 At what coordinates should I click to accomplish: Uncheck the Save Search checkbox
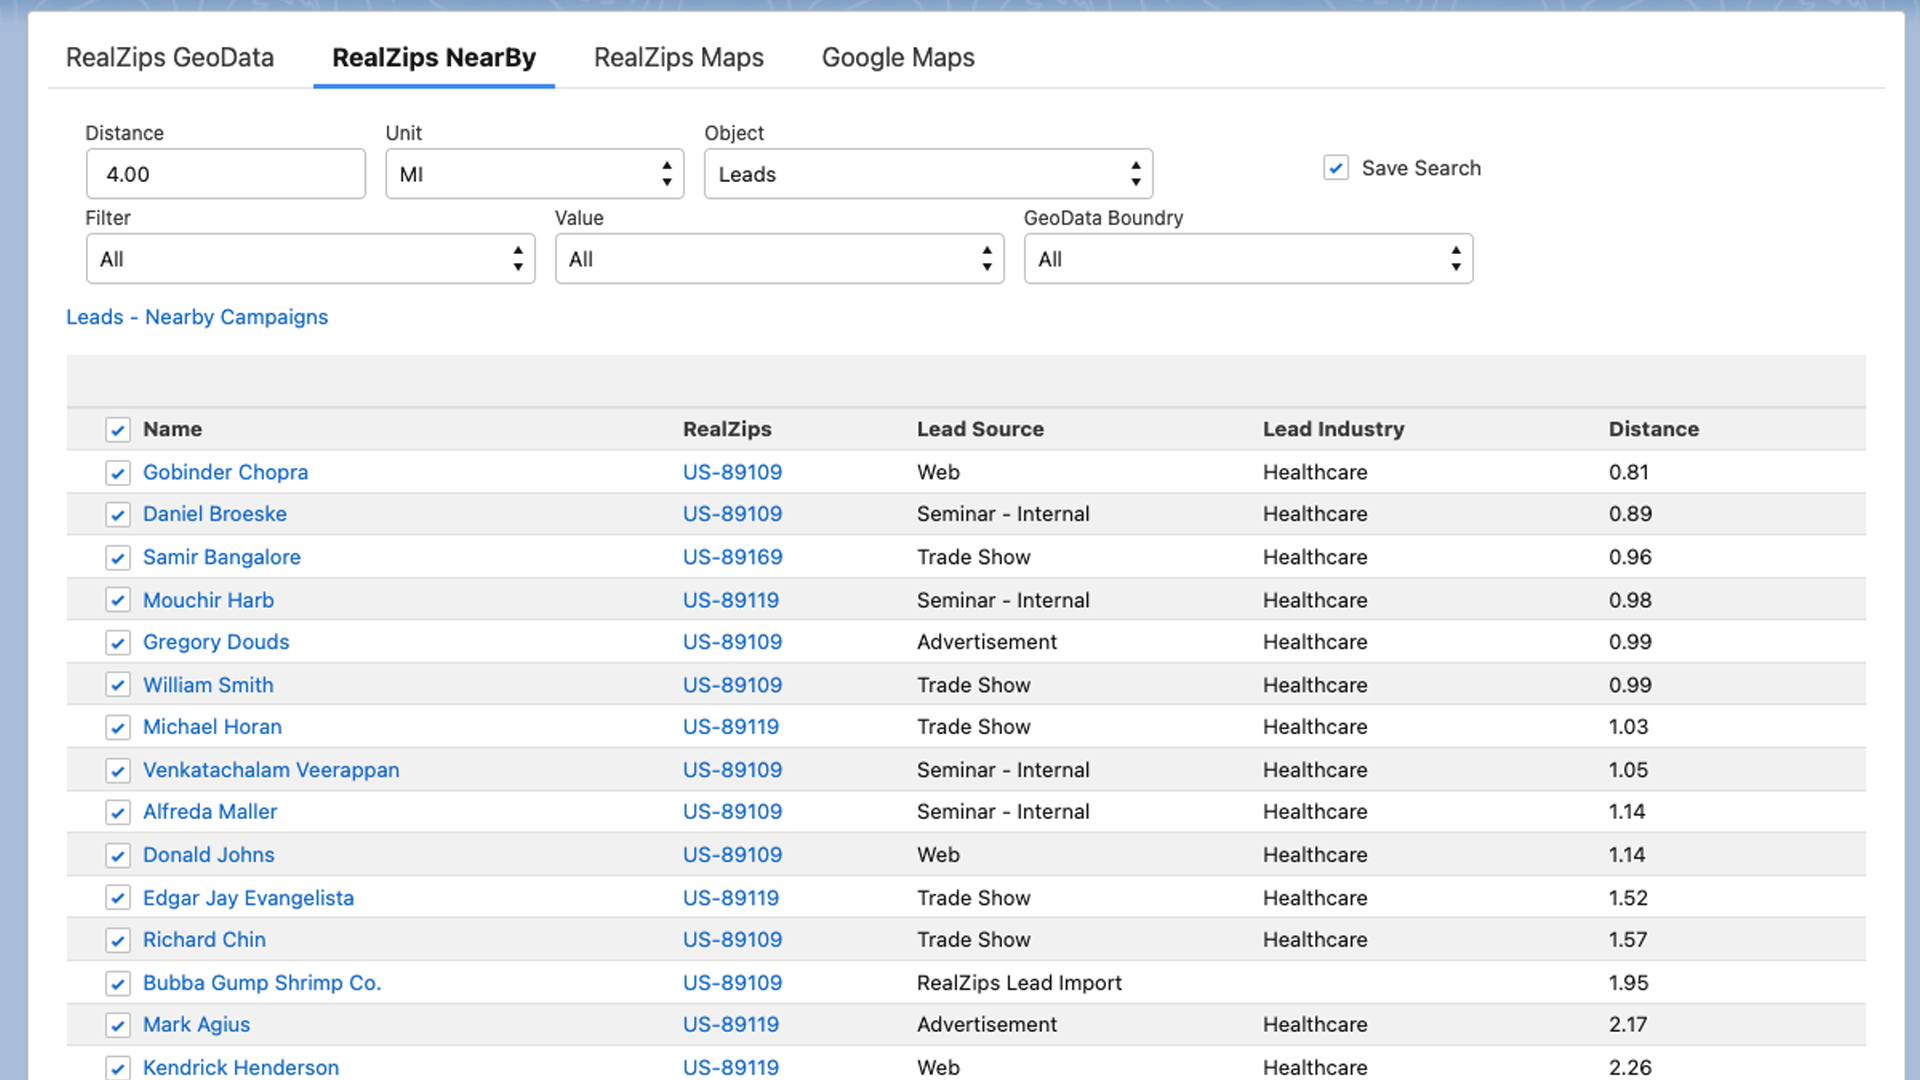[x=1336, y=167]
